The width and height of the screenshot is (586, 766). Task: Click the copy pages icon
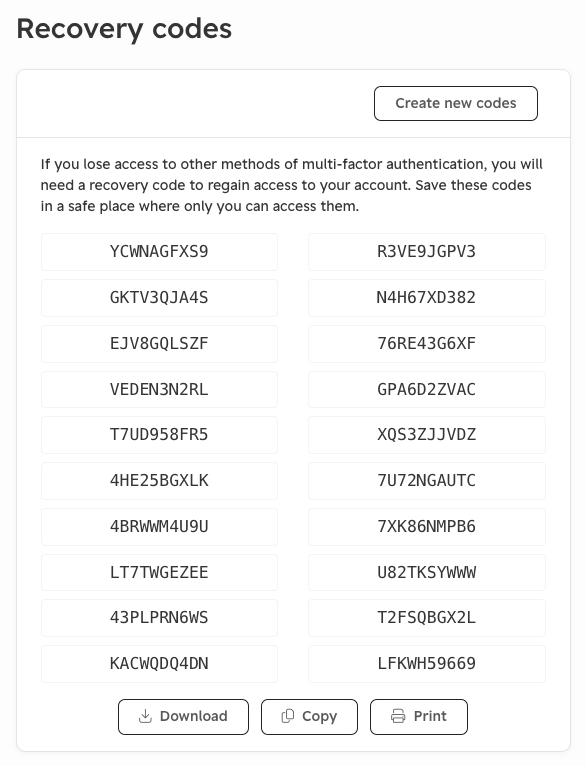[x=288, y=716]
